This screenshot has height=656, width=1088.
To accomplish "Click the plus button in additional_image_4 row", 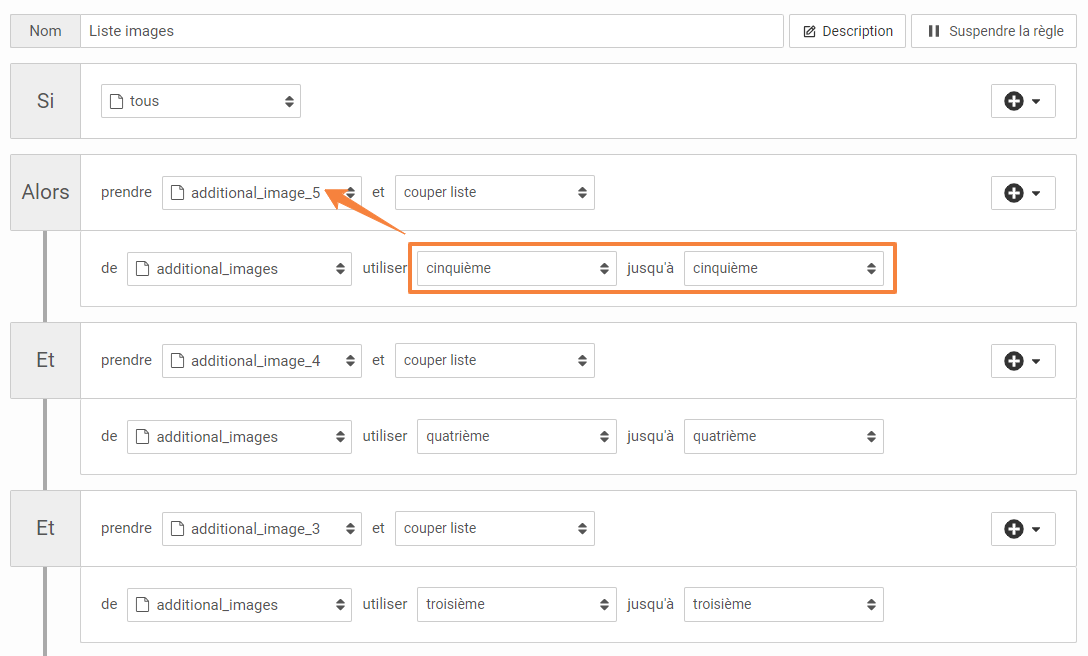I will coord(1022,361).
